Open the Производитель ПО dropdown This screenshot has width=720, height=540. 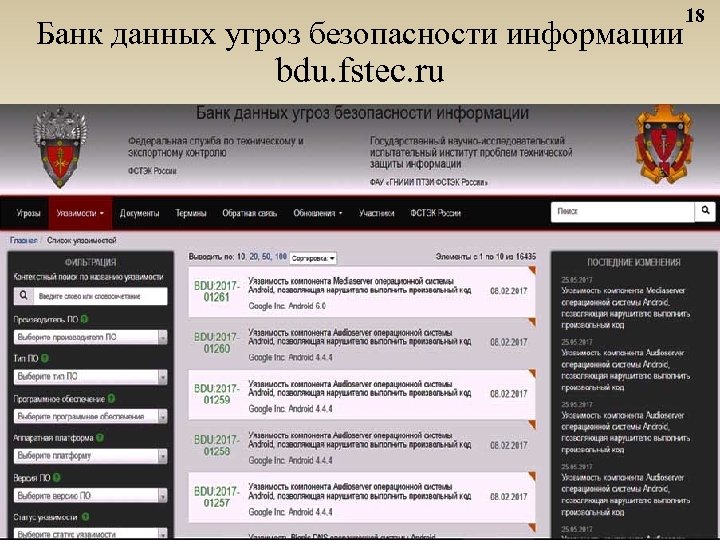pos(90,337)
